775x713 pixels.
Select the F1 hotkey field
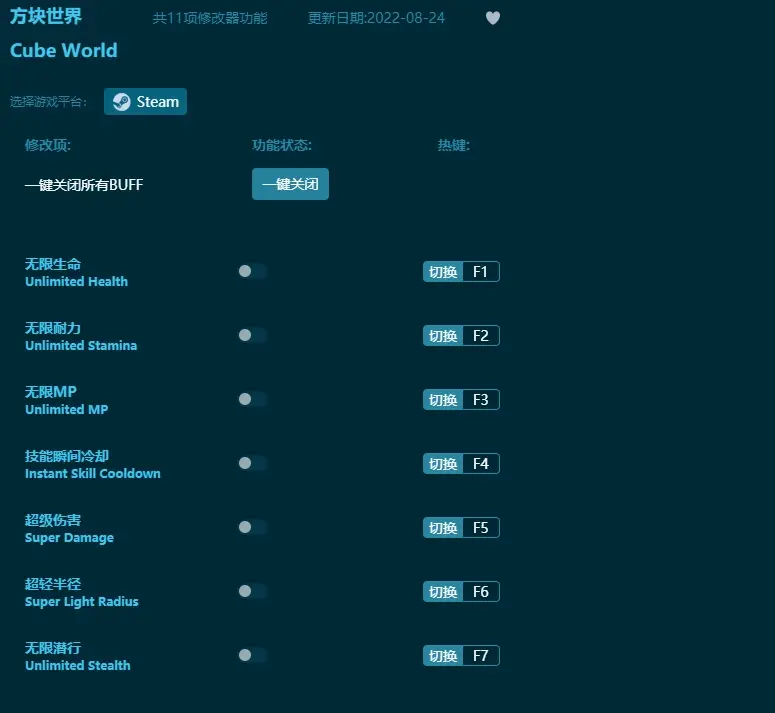pyautogui.click(x=481, y=271)
